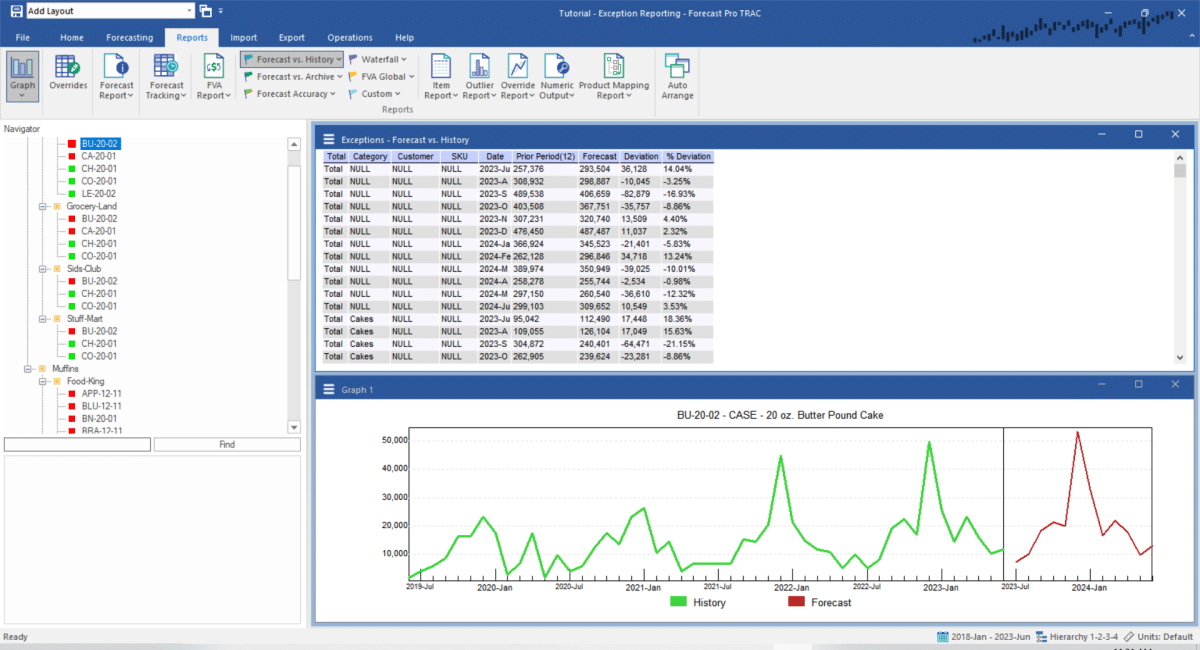This screenshot has height=650, width=1200.
Task: Click the Units: Default status text
Action: [1165, 637]
